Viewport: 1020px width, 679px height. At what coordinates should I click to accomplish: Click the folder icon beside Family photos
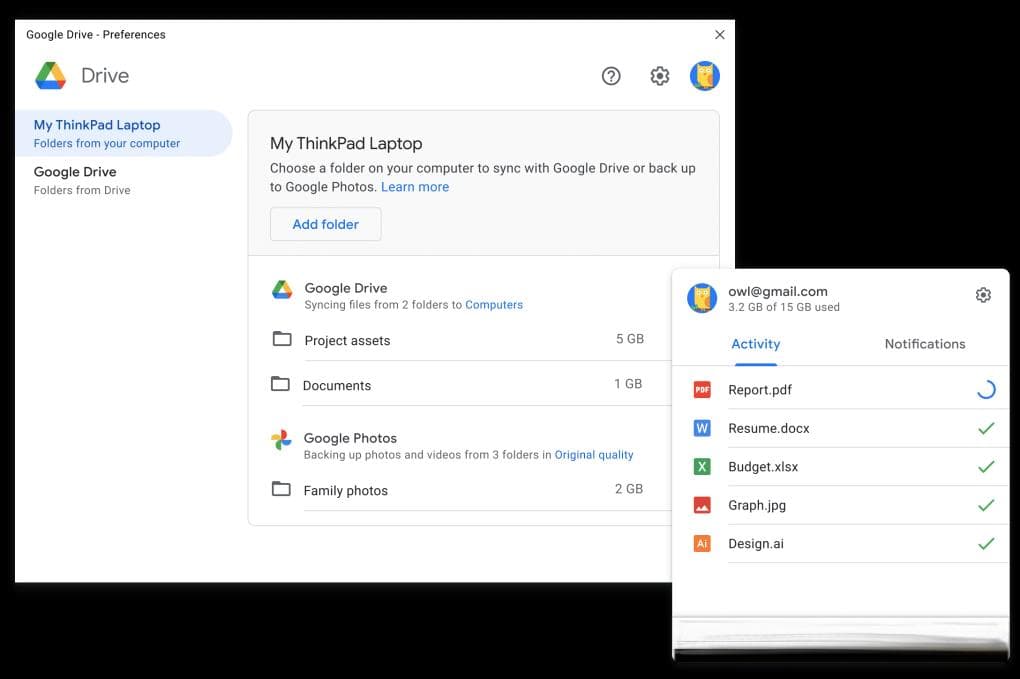[281, 488]
